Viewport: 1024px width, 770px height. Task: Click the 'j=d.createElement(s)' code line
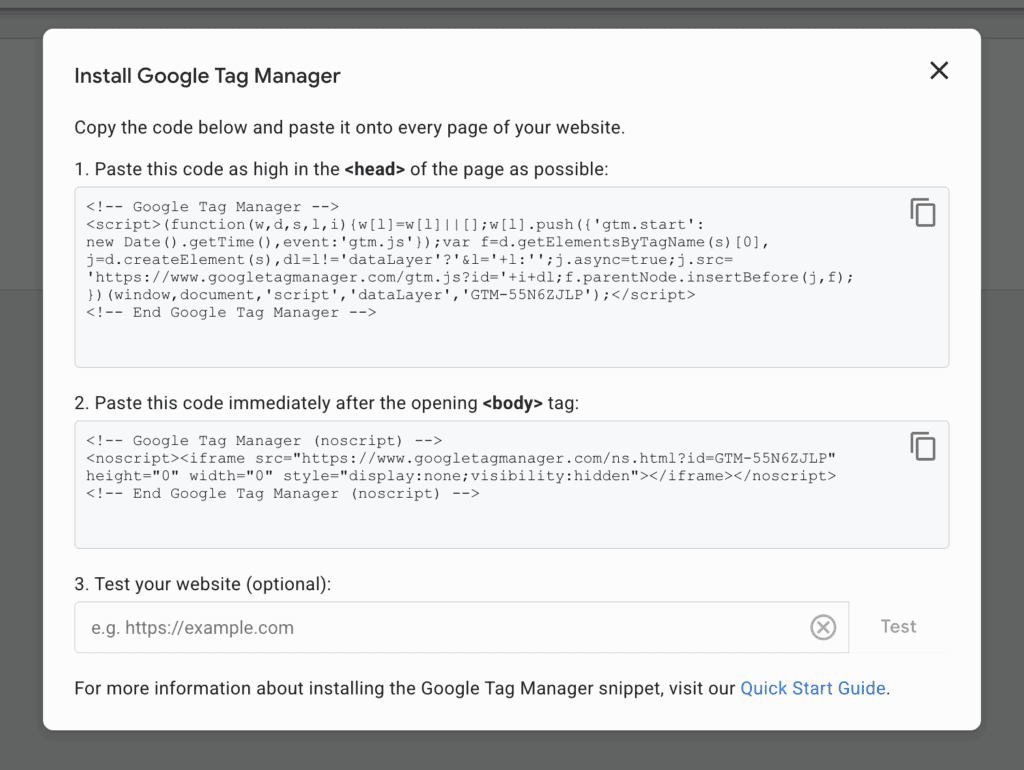pyautogui.click(x=409, y=259)
